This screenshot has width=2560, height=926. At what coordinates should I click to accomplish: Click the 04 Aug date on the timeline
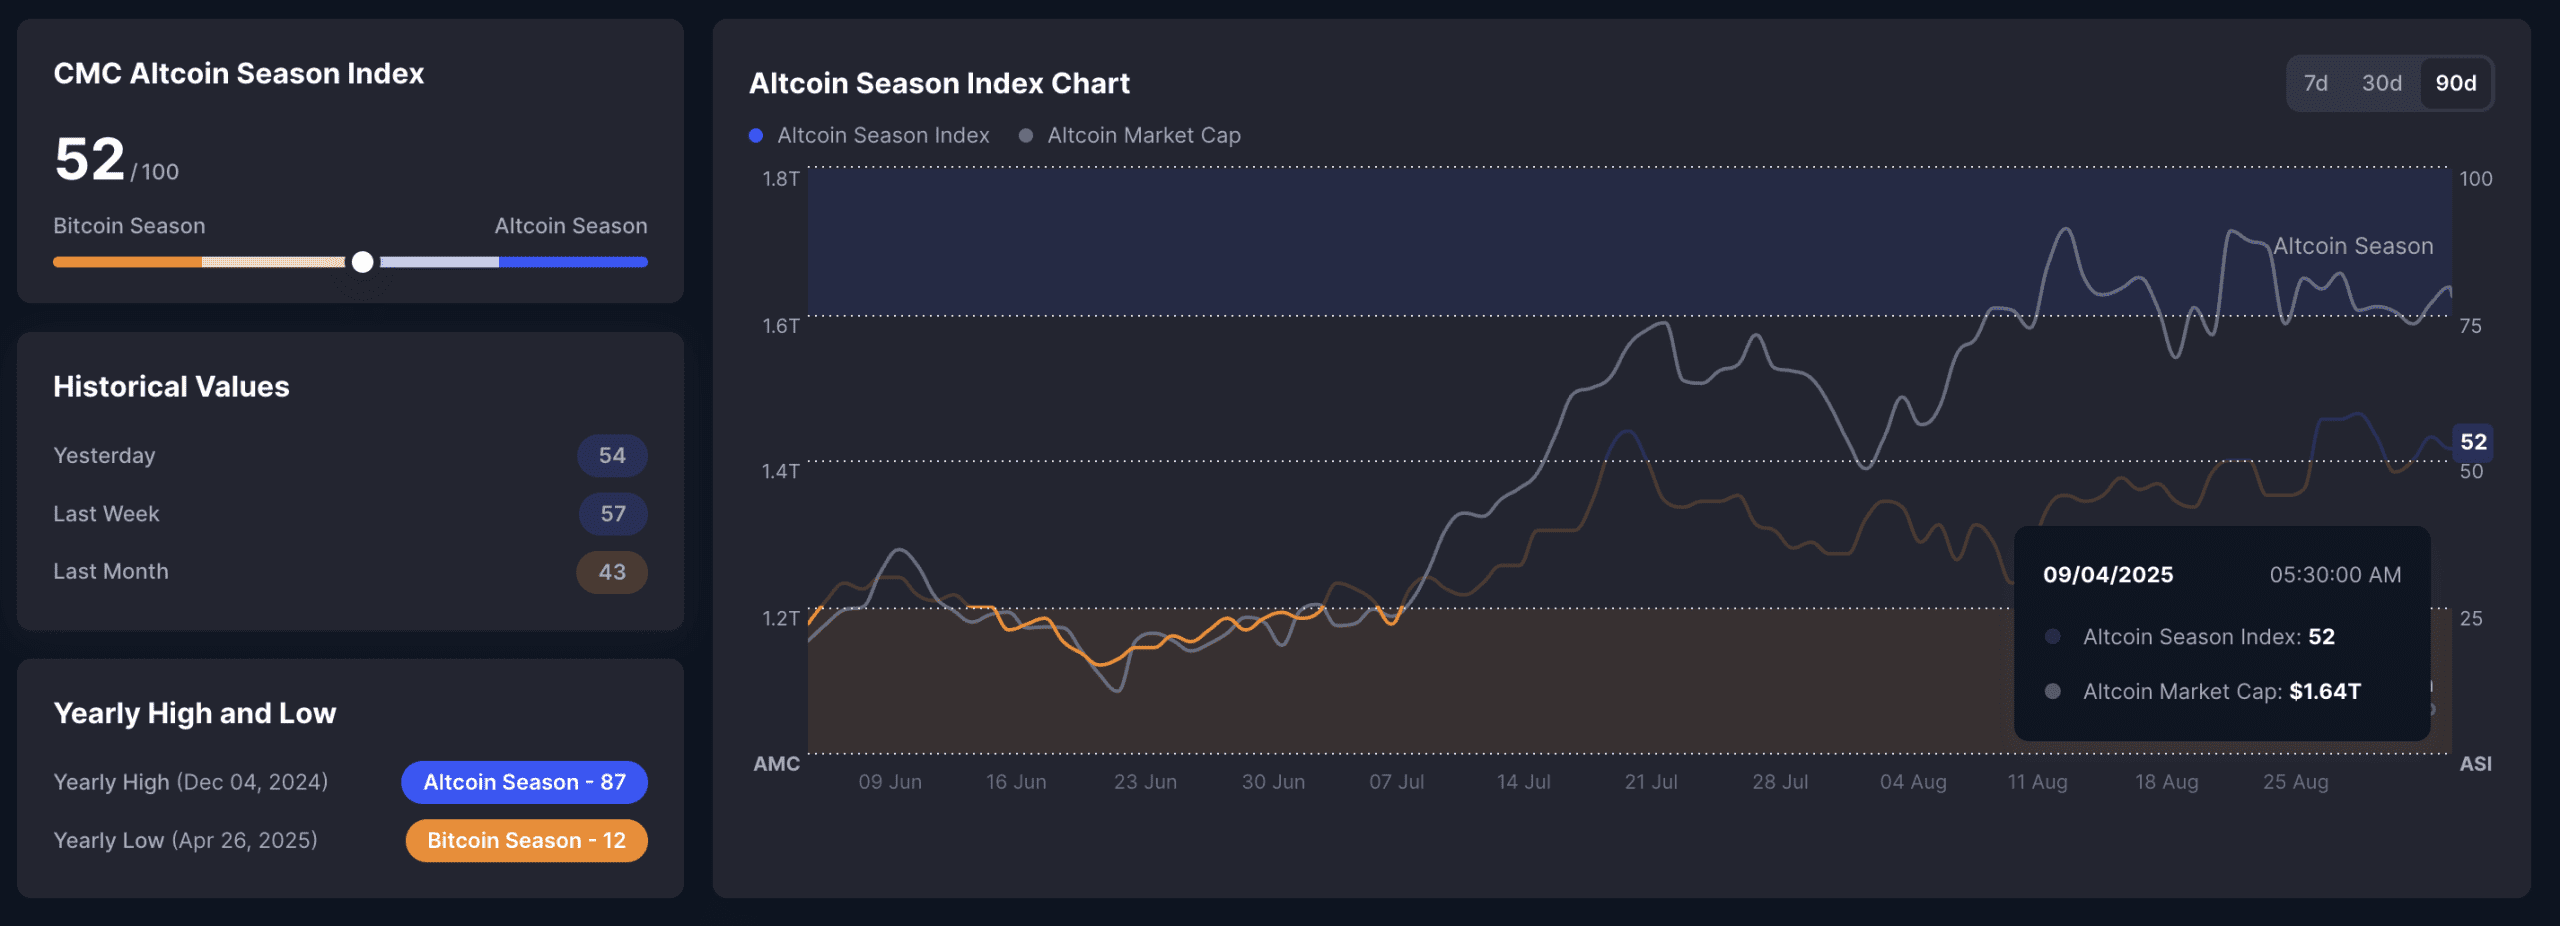click(1912, 782)
